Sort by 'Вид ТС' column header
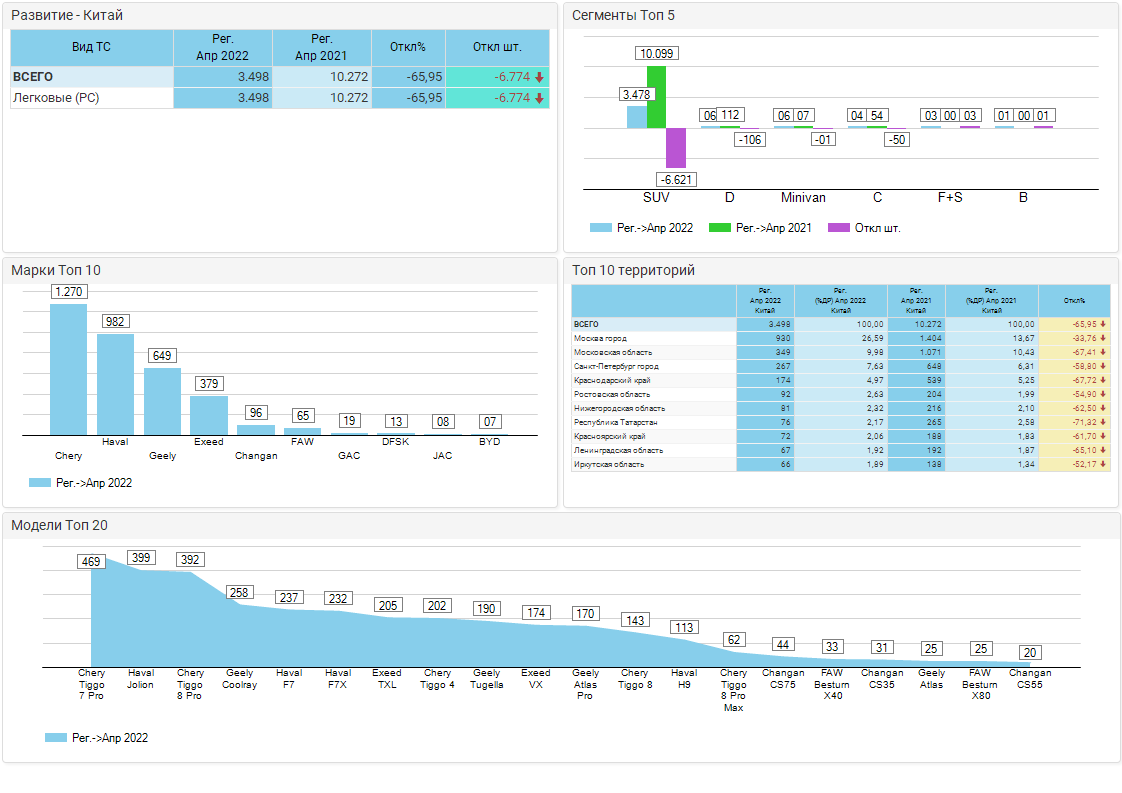 [91, 47]
